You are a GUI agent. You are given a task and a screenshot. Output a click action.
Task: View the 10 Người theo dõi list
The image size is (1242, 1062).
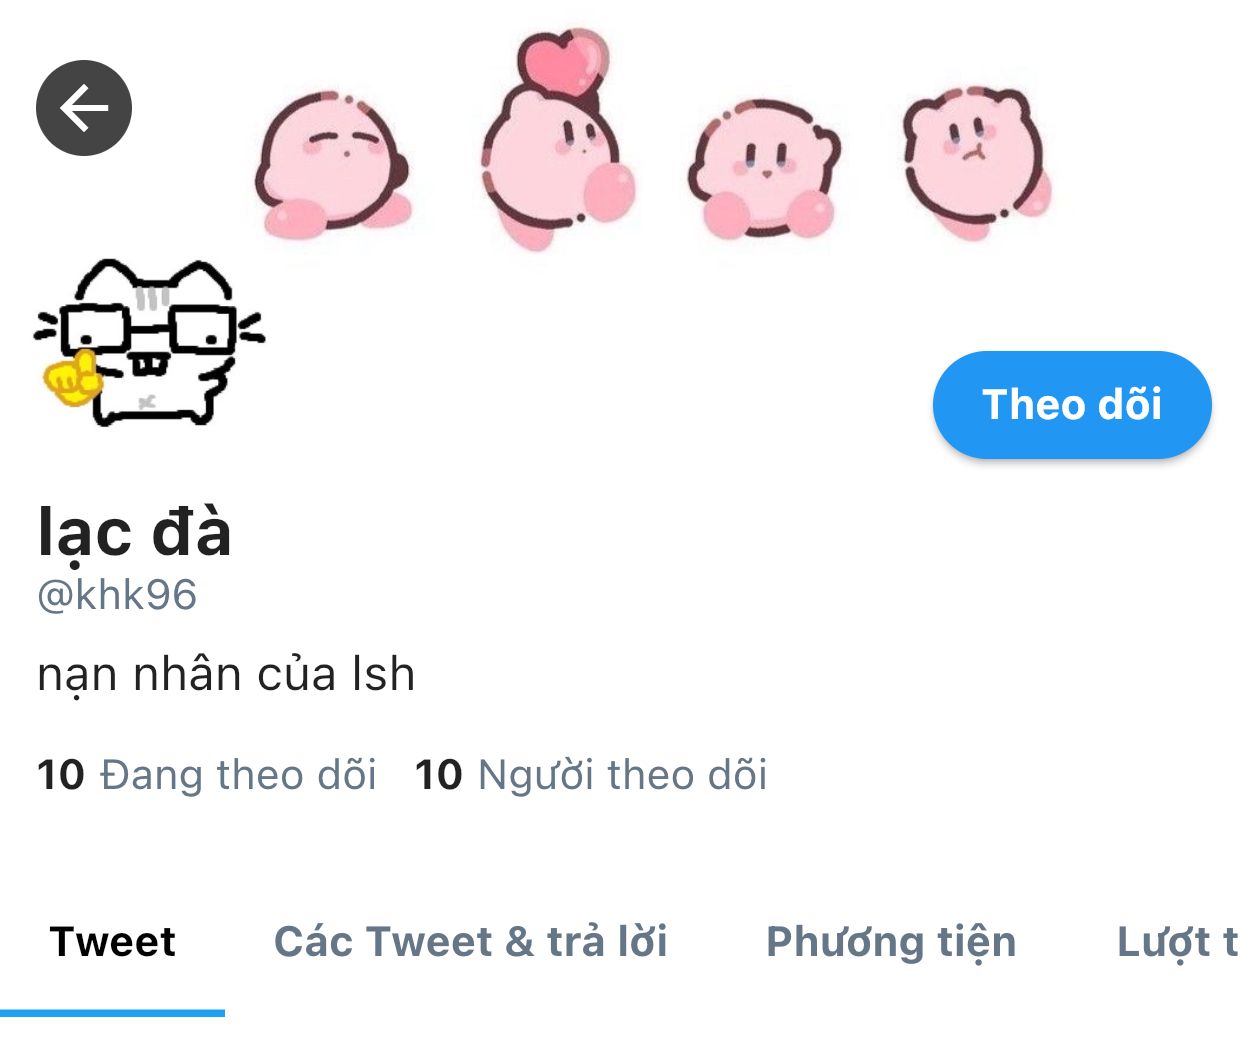(x=591, y=775)
